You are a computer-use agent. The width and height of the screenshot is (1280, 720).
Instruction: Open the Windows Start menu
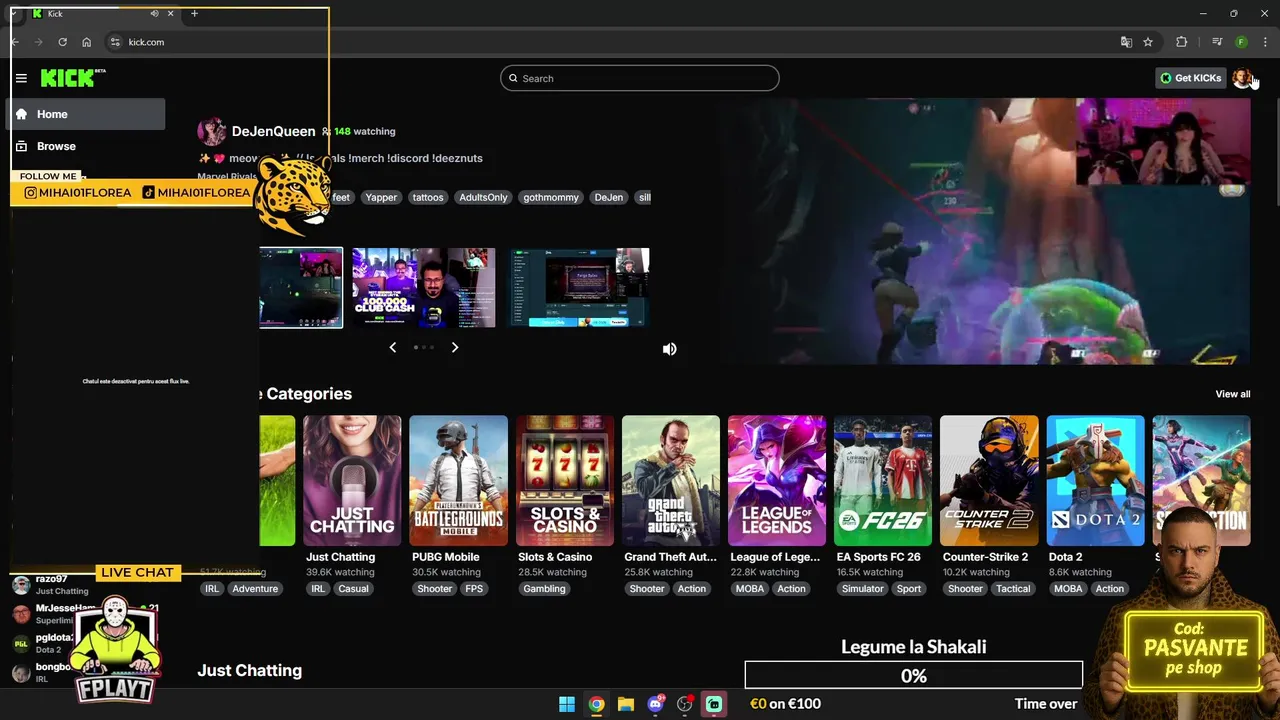point(567,704)
